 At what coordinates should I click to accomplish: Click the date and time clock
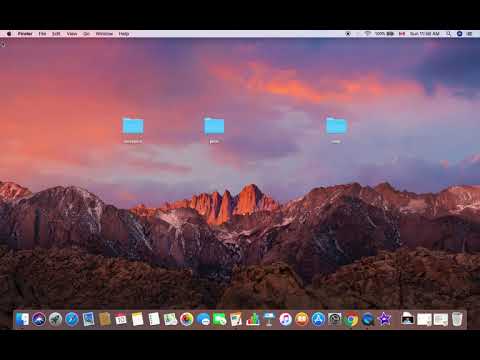(425, 34)
